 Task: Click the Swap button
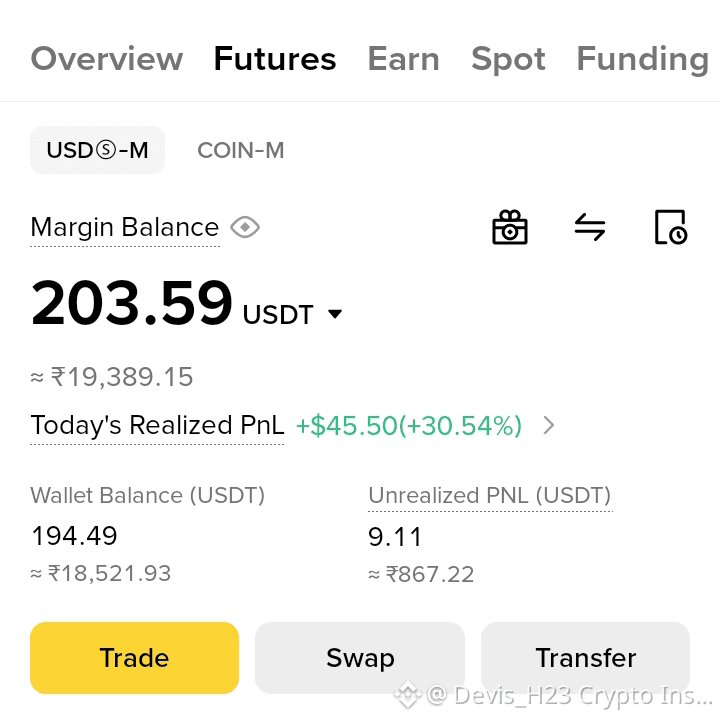(360, 658)
